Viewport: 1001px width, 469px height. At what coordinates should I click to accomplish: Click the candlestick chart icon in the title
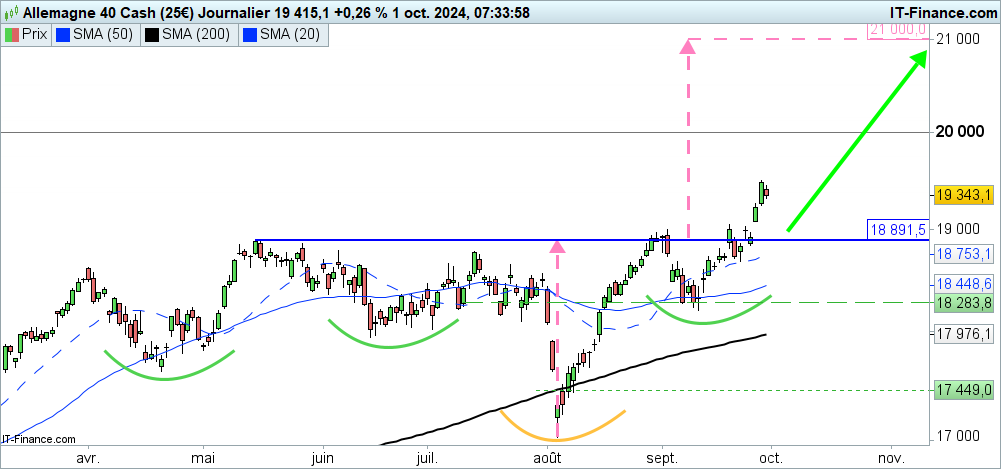coord(11,12)
